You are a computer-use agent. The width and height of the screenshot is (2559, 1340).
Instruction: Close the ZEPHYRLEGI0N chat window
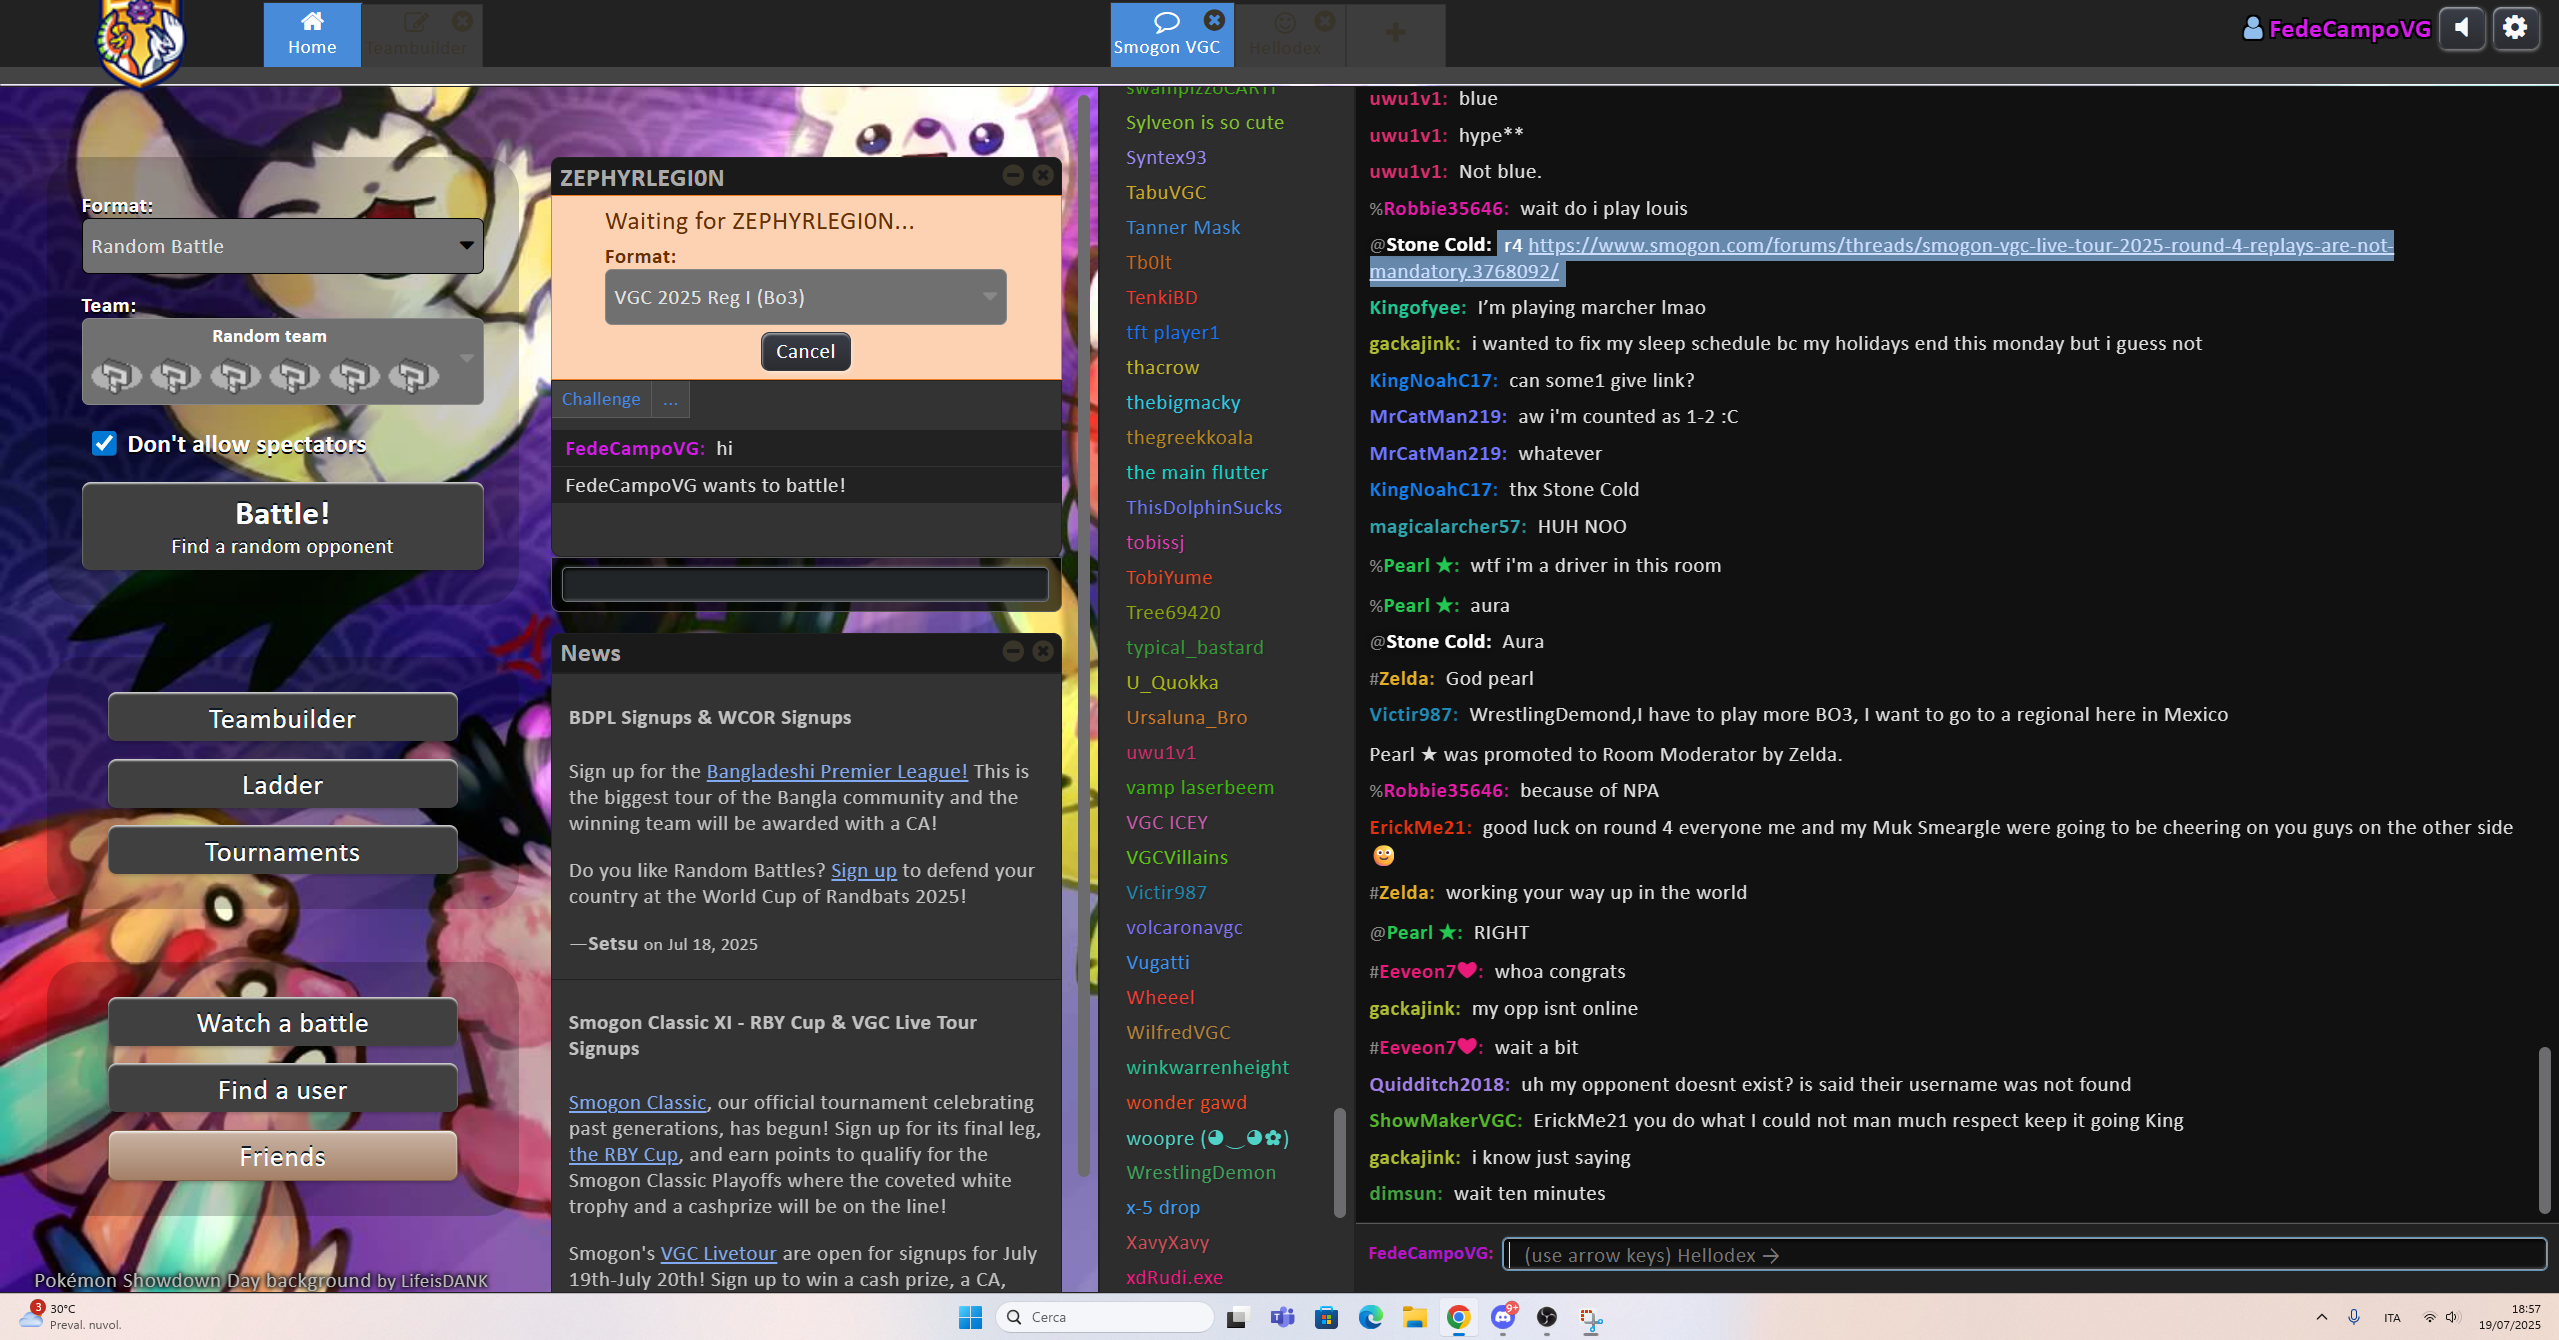1043,176
